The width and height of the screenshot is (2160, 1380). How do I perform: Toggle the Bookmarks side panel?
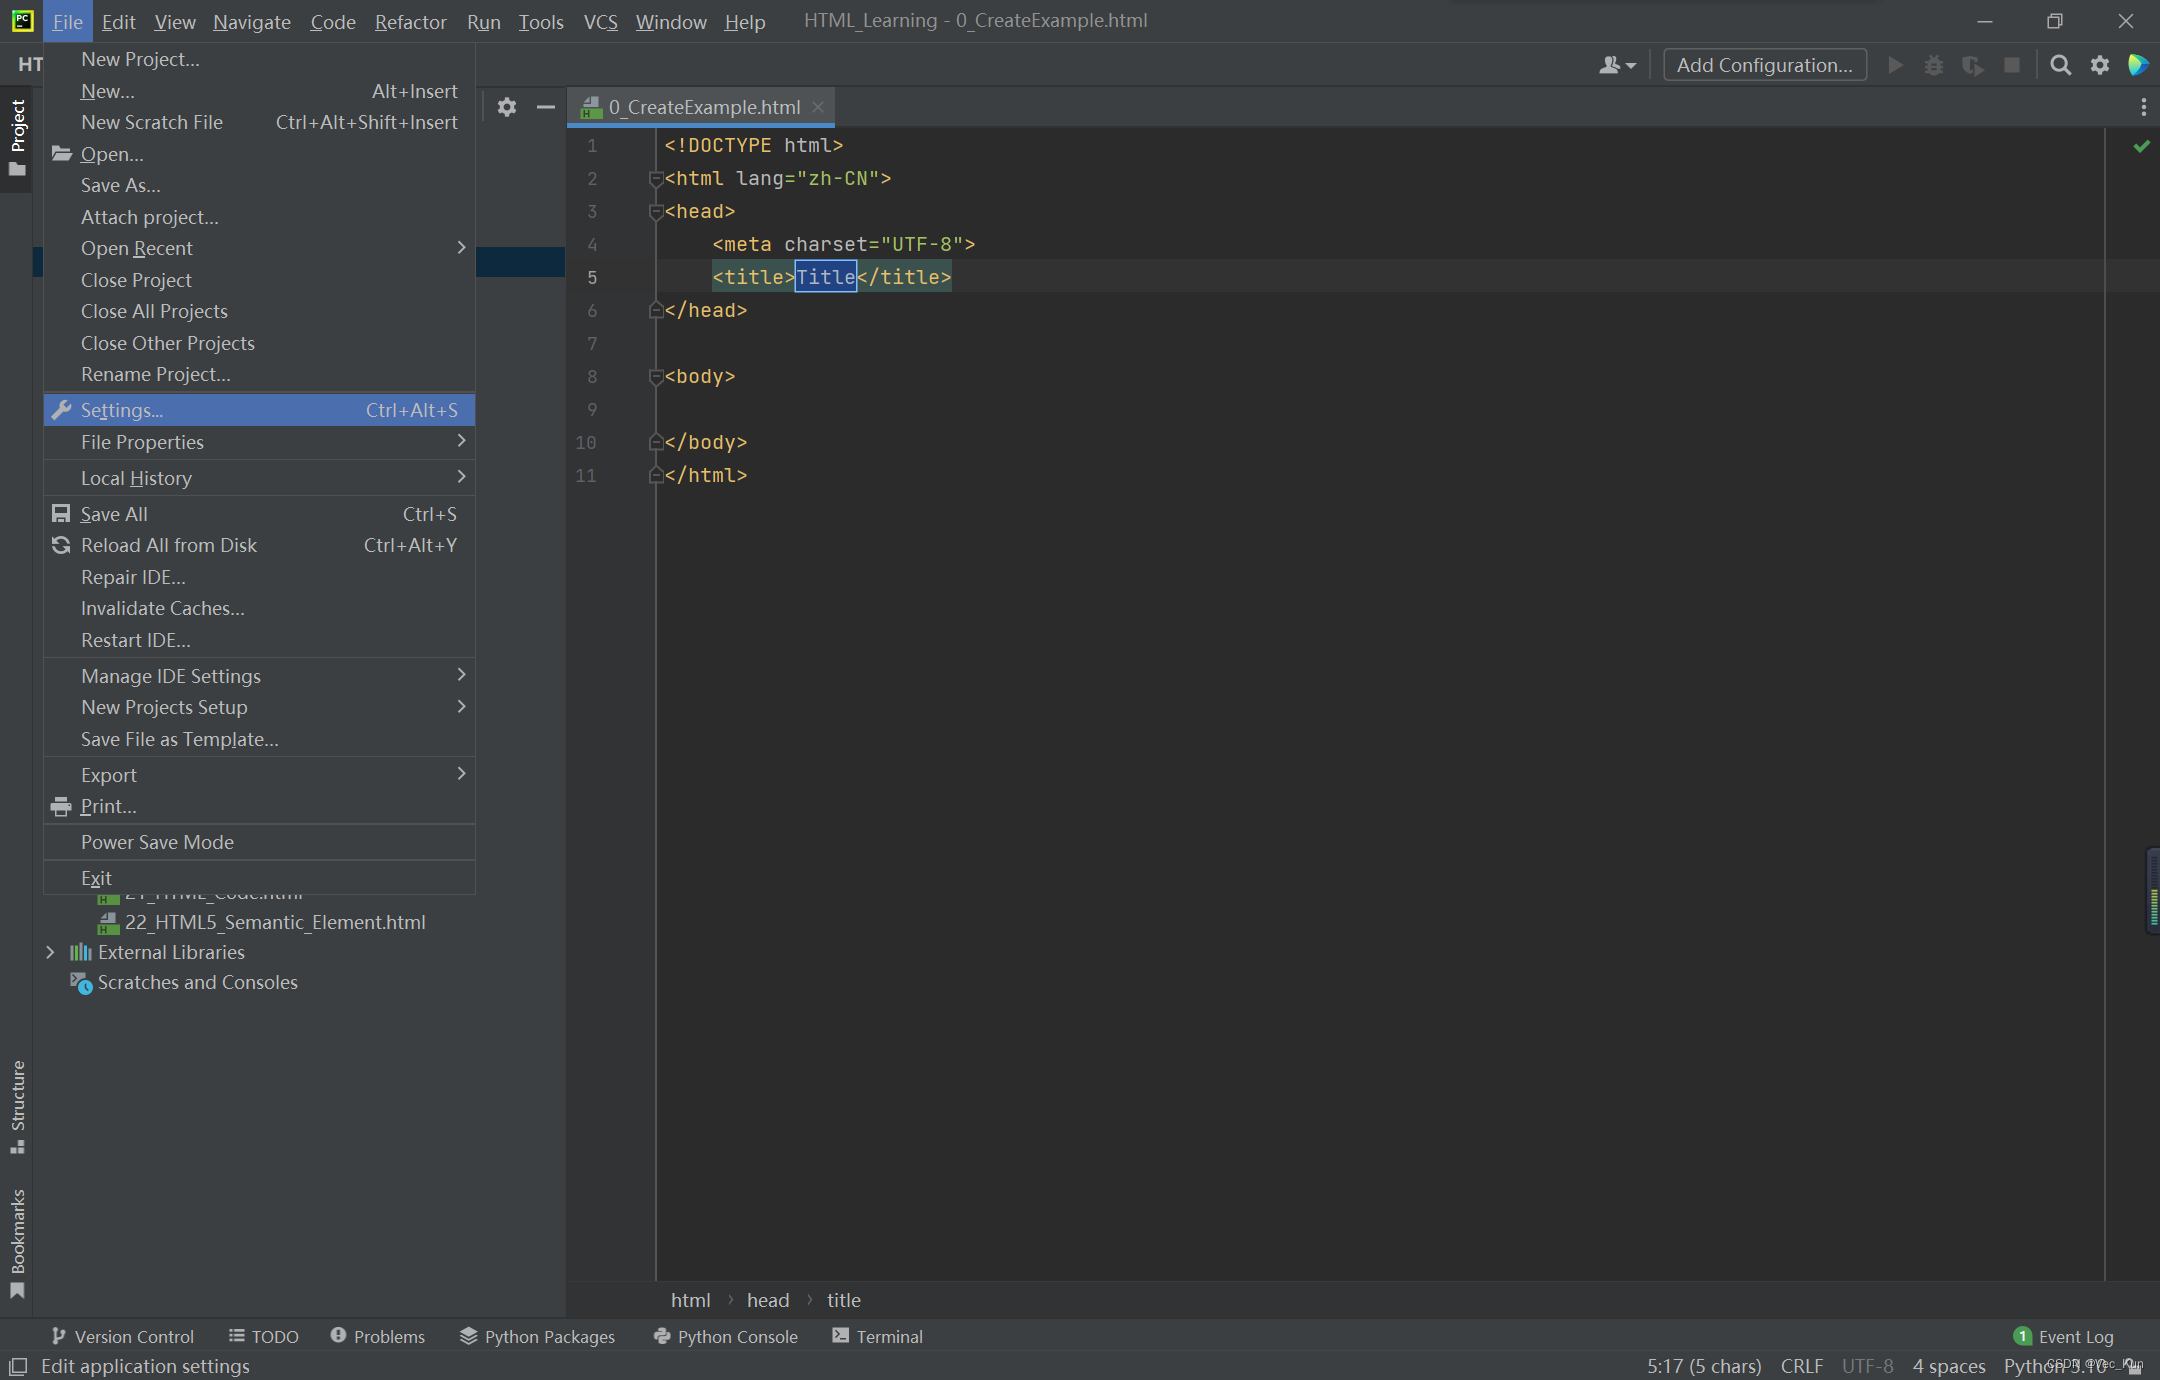coord(17,1242)
